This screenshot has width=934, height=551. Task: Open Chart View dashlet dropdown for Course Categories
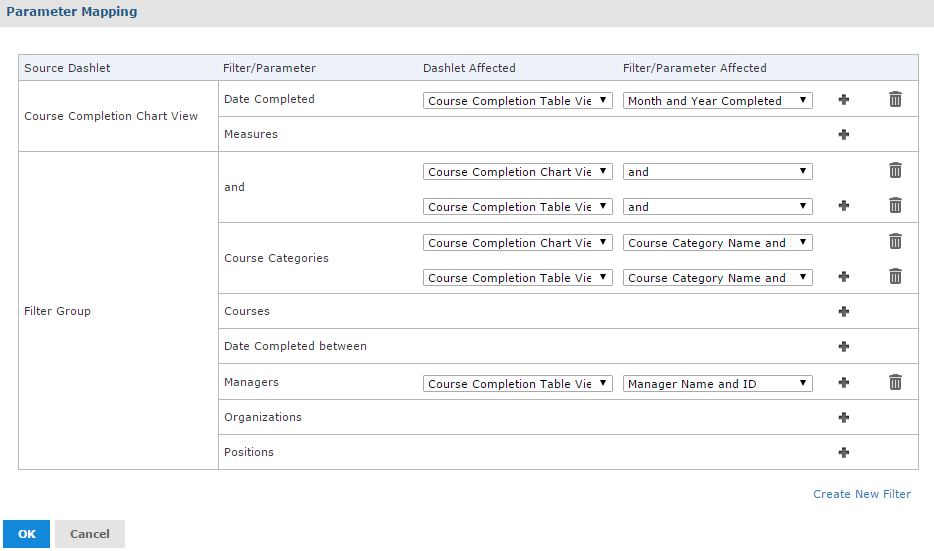[518, 242]
